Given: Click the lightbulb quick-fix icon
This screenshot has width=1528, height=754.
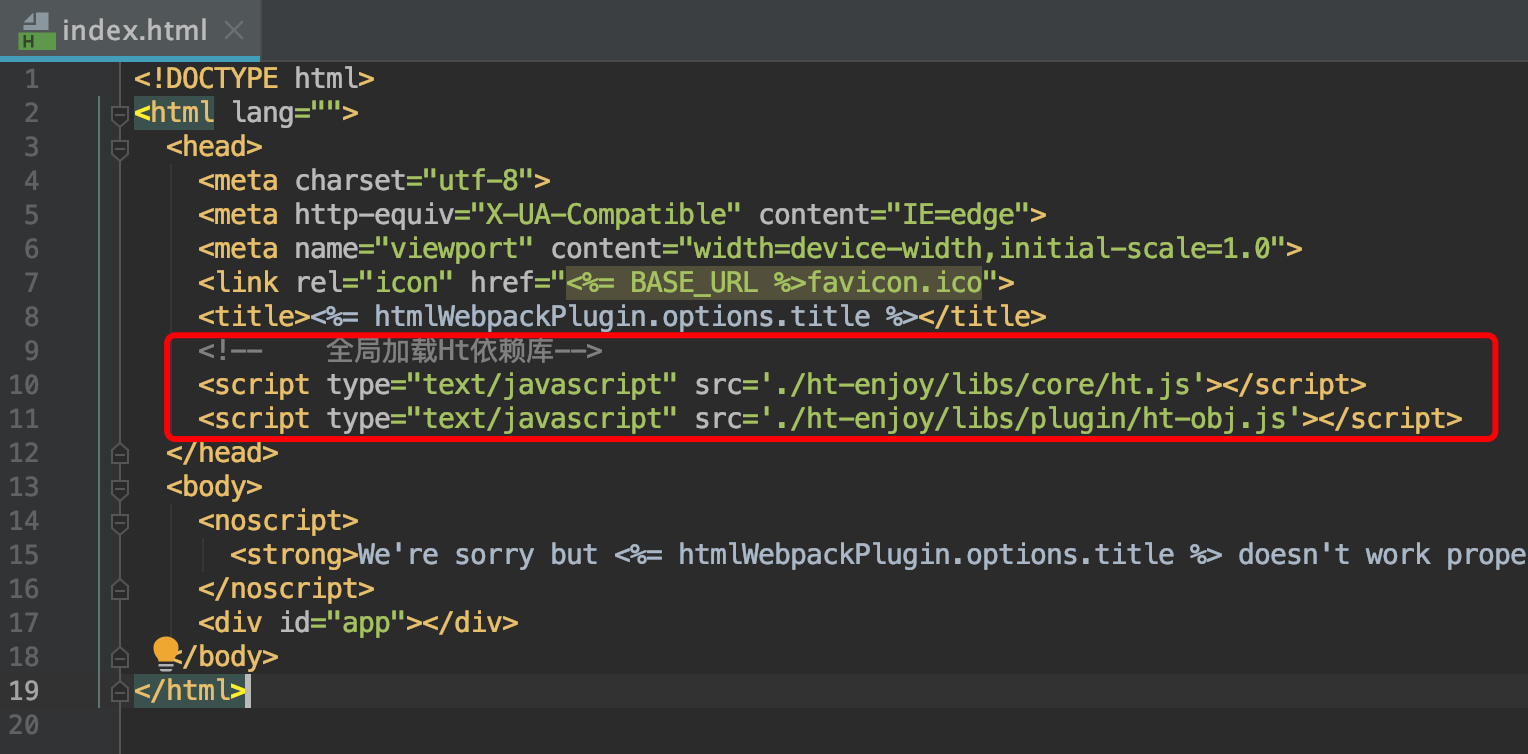Looking at the screenshot, I should point(165,653).
